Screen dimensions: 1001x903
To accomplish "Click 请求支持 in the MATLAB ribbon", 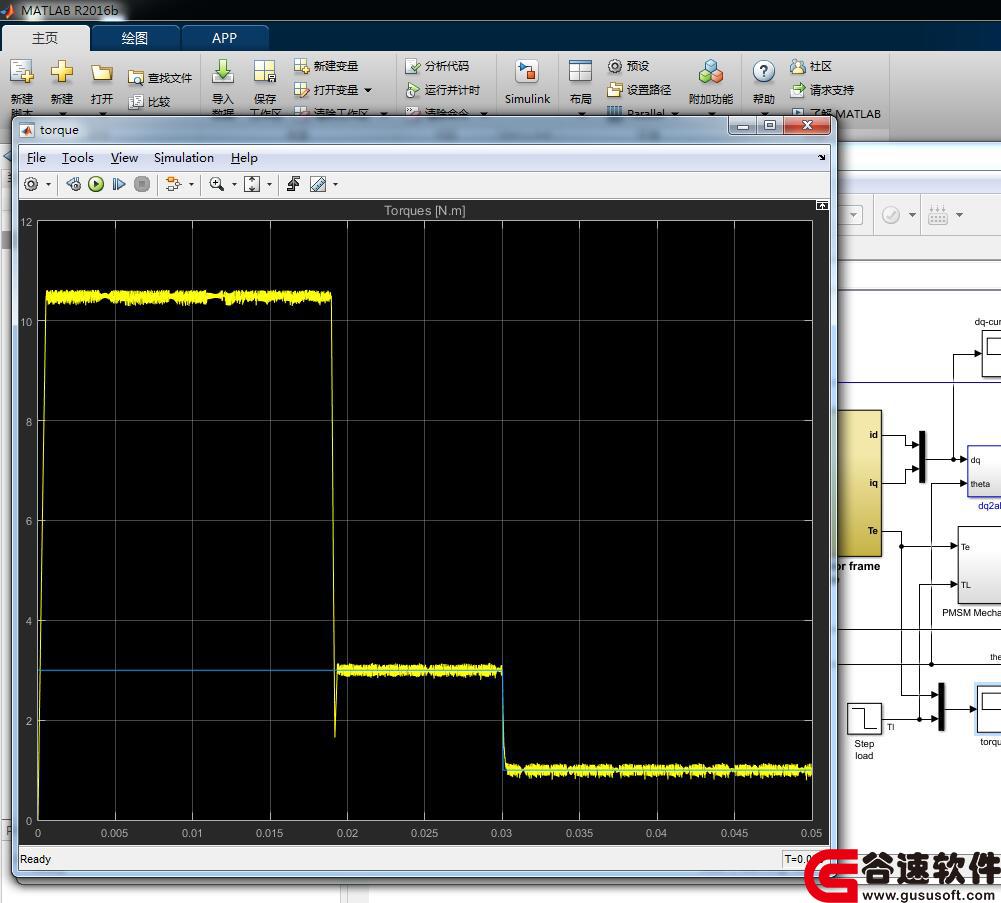I will point(822,90).
